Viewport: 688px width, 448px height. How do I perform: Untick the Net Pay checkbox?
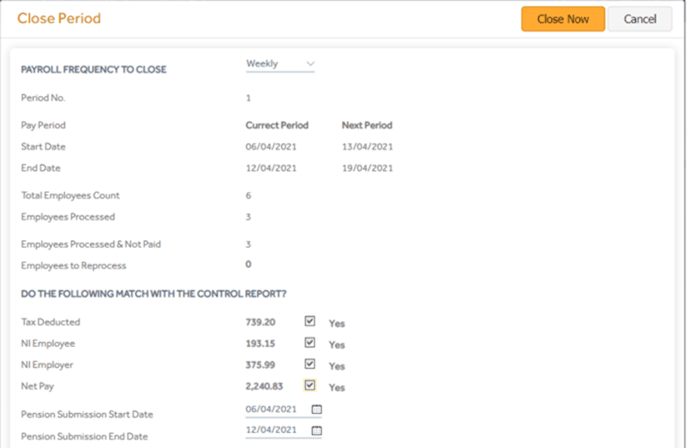(310, 385)
